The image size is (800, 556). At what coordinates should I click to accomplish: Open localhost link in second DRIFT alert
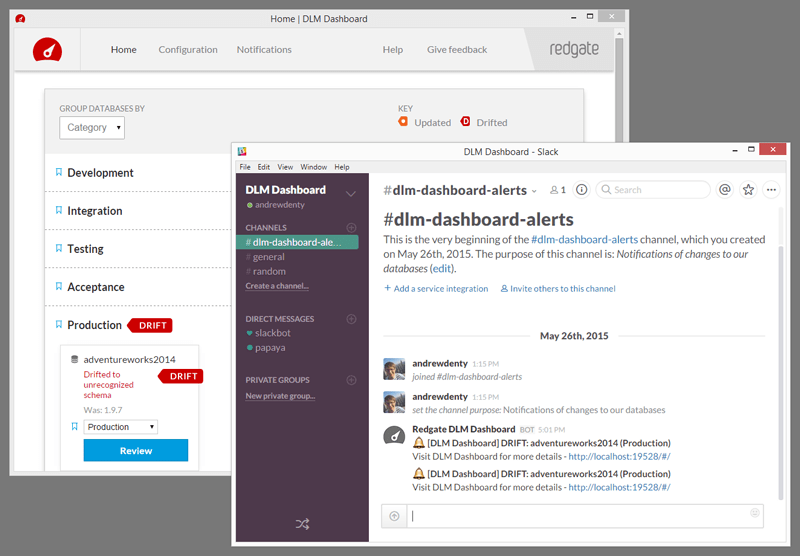tap(619, 487)
